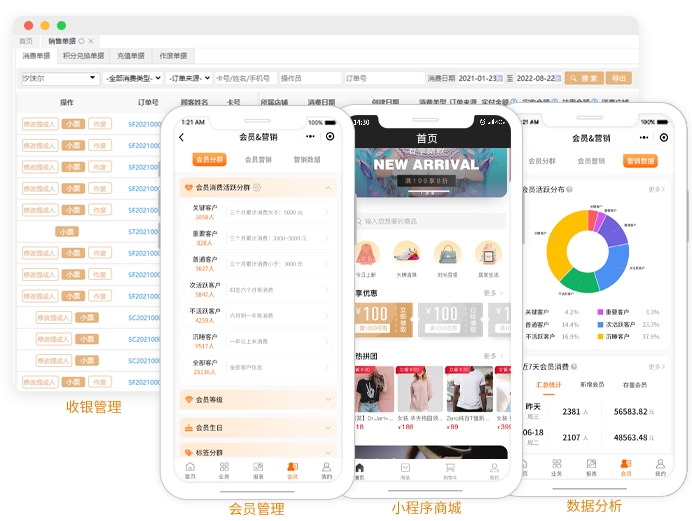Open the 全部消费类型 dropdown
Screen dimensions: 692x521
[x=133, y=79]
